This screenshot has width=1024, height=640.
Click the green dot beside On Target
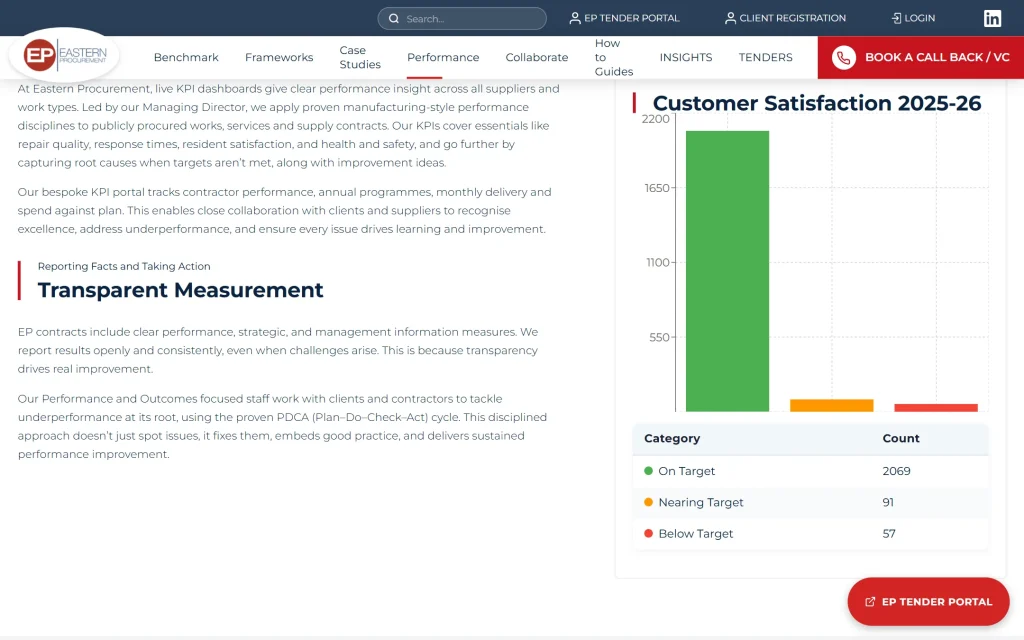(x=648, y=471)
